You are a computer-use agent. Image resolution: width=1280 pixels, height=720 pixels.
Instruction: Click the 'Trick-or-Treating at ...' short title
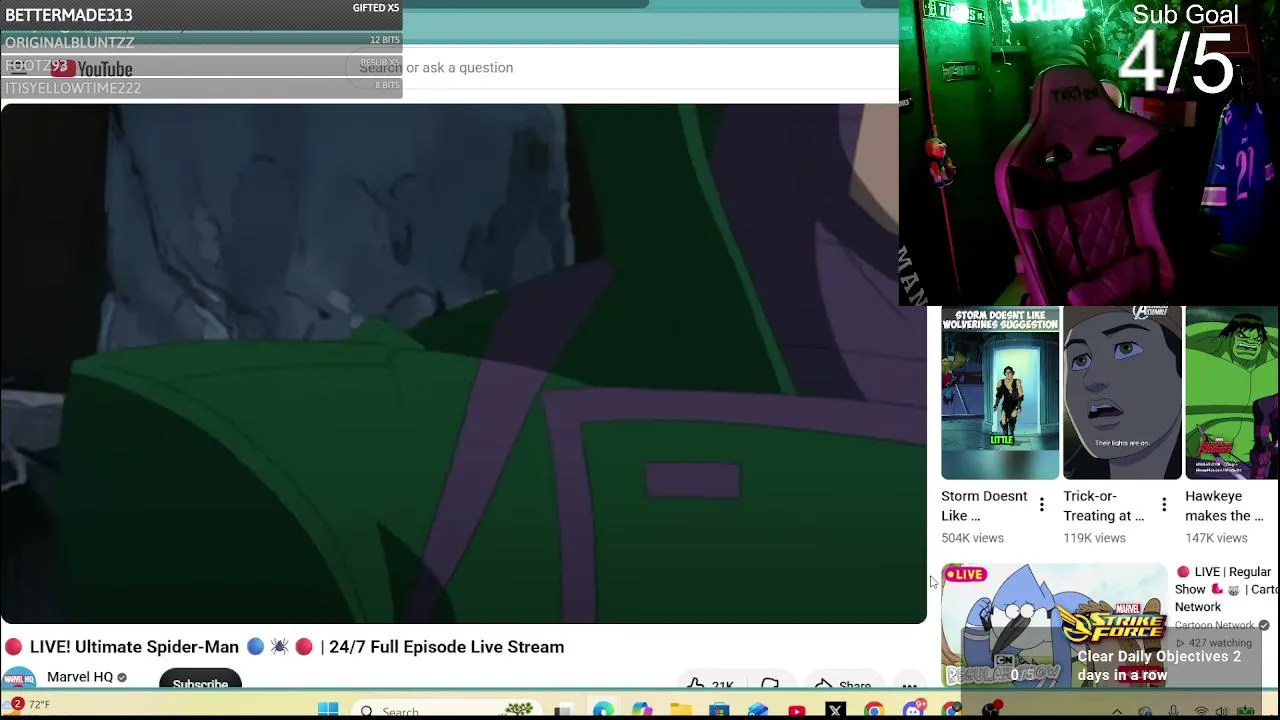pyautogui.click(x=1104, y=506)
